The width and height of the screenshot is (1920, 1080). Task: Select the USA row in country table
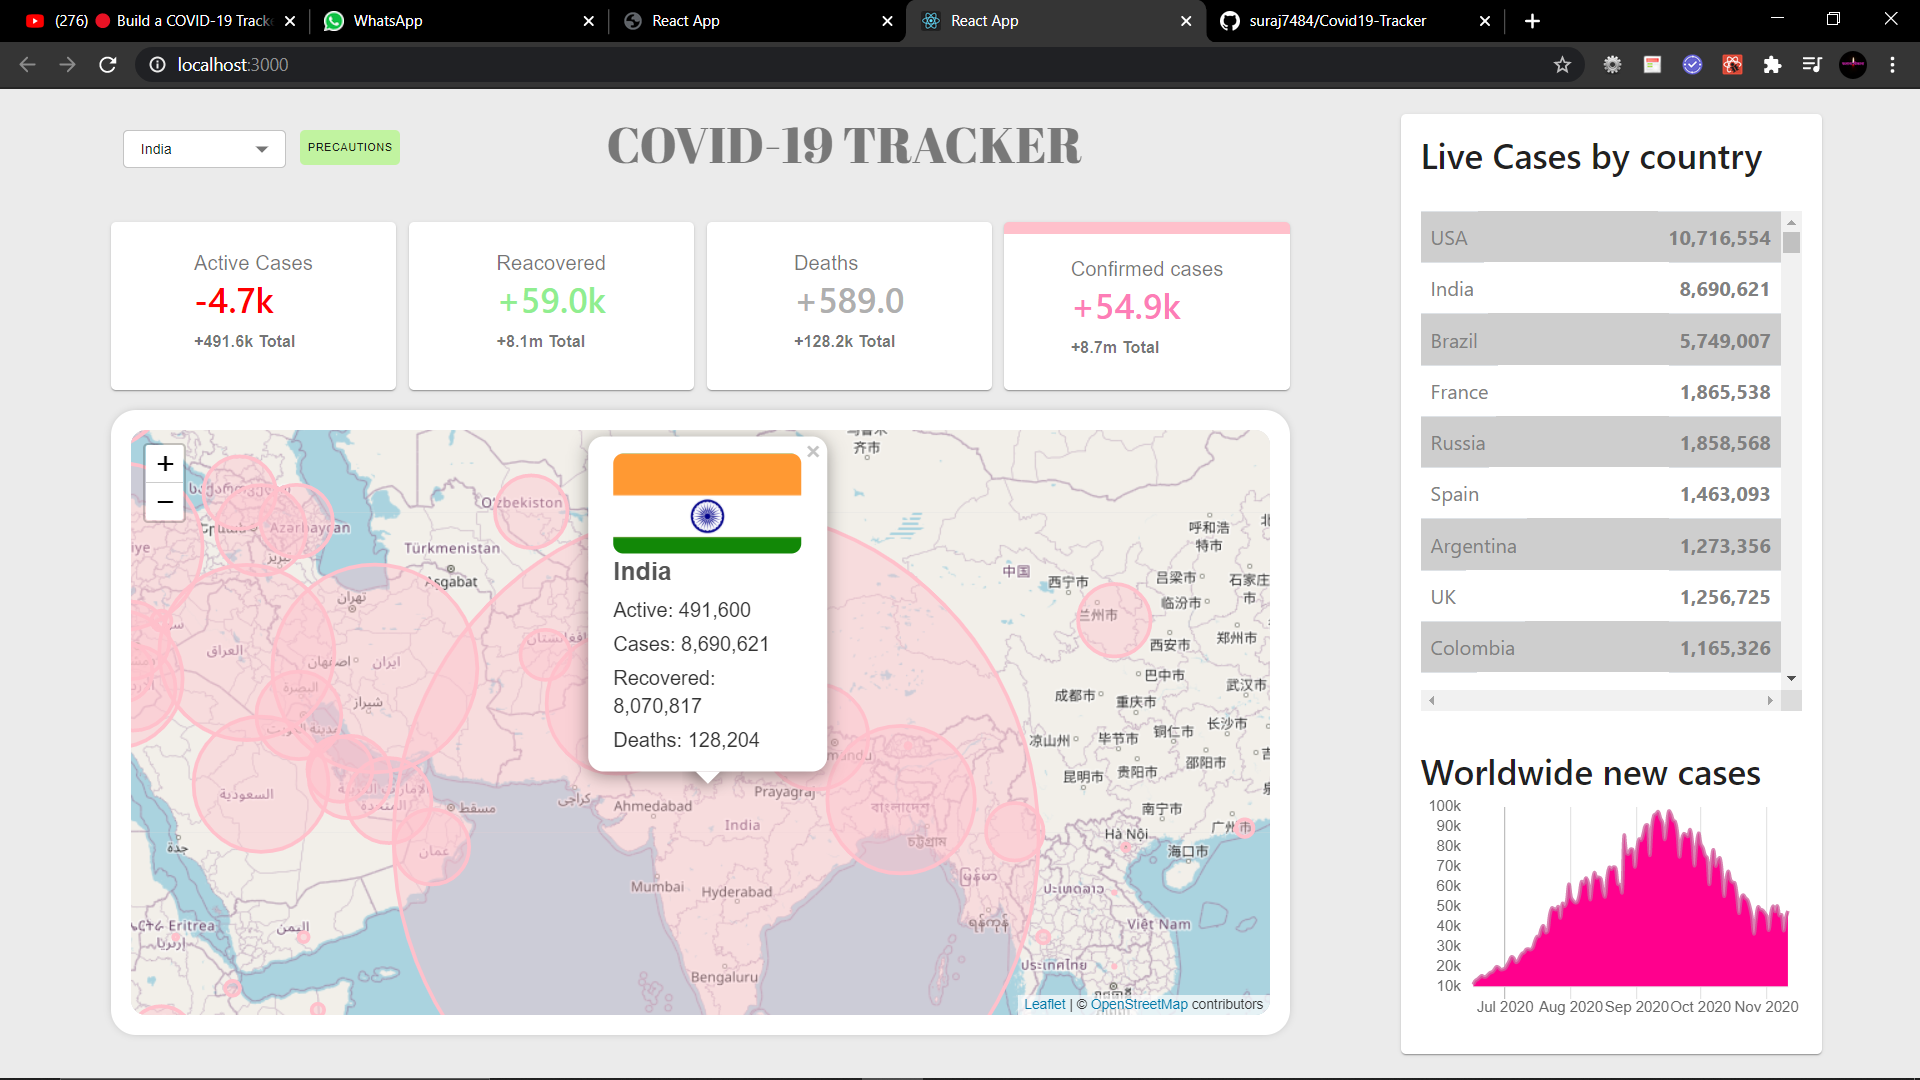click(x=1600, y=238)
